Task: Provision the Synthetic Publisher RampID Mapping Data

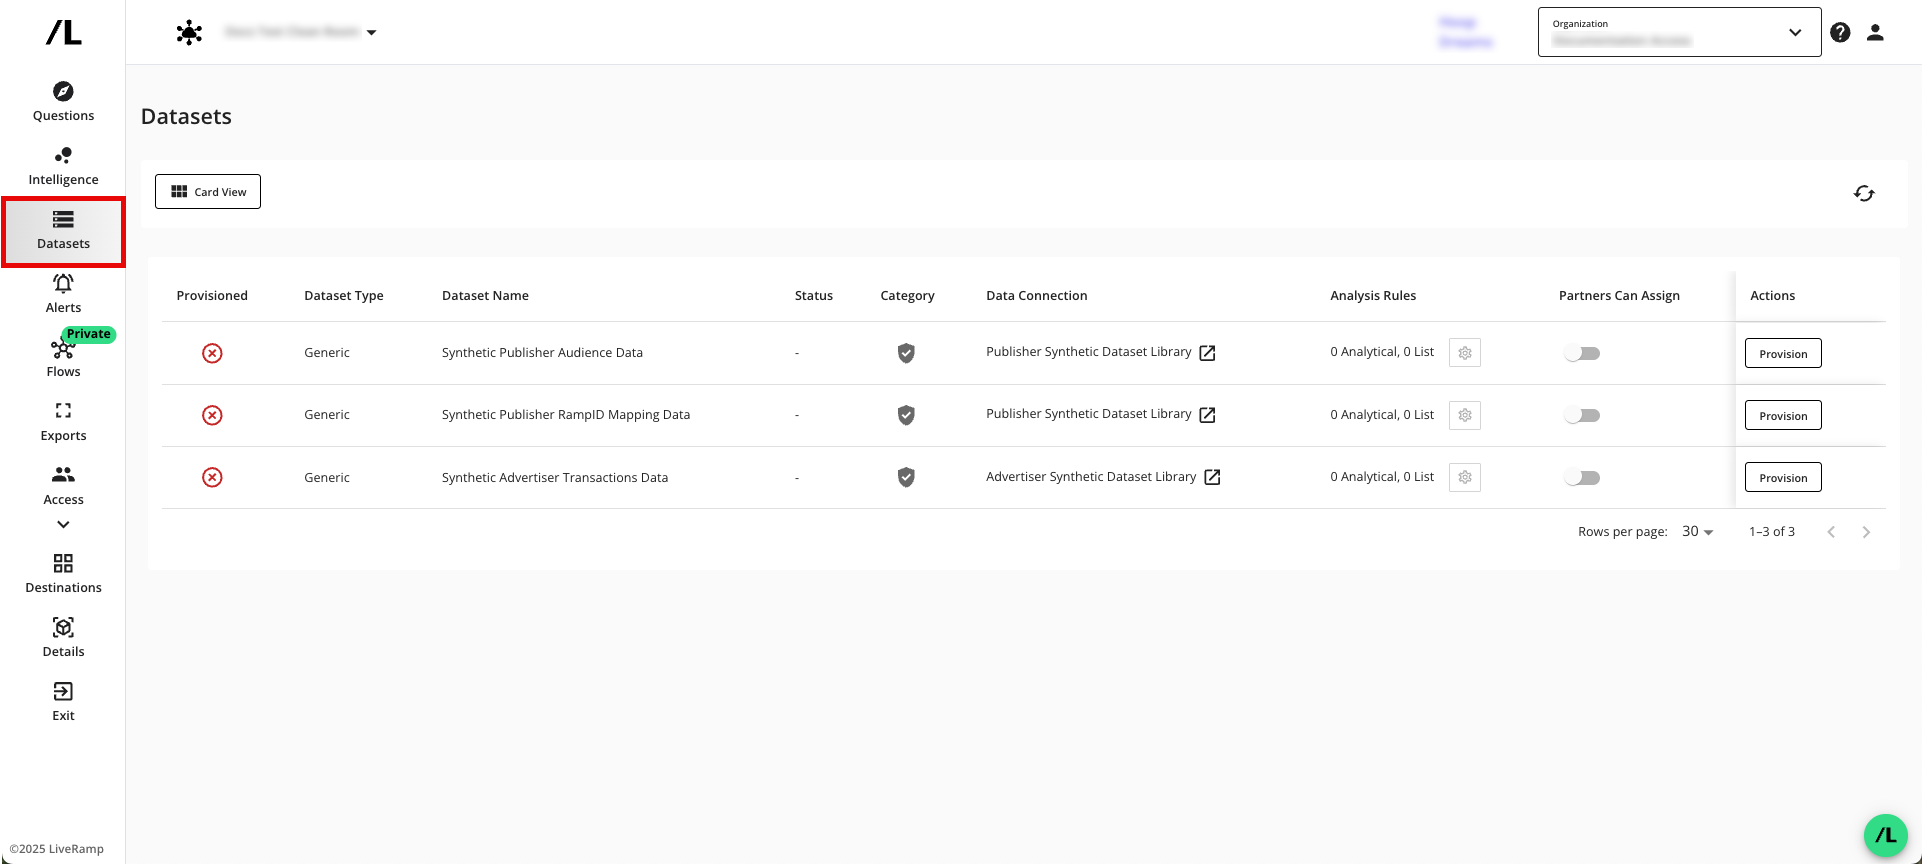Action: coord(1782,415)
